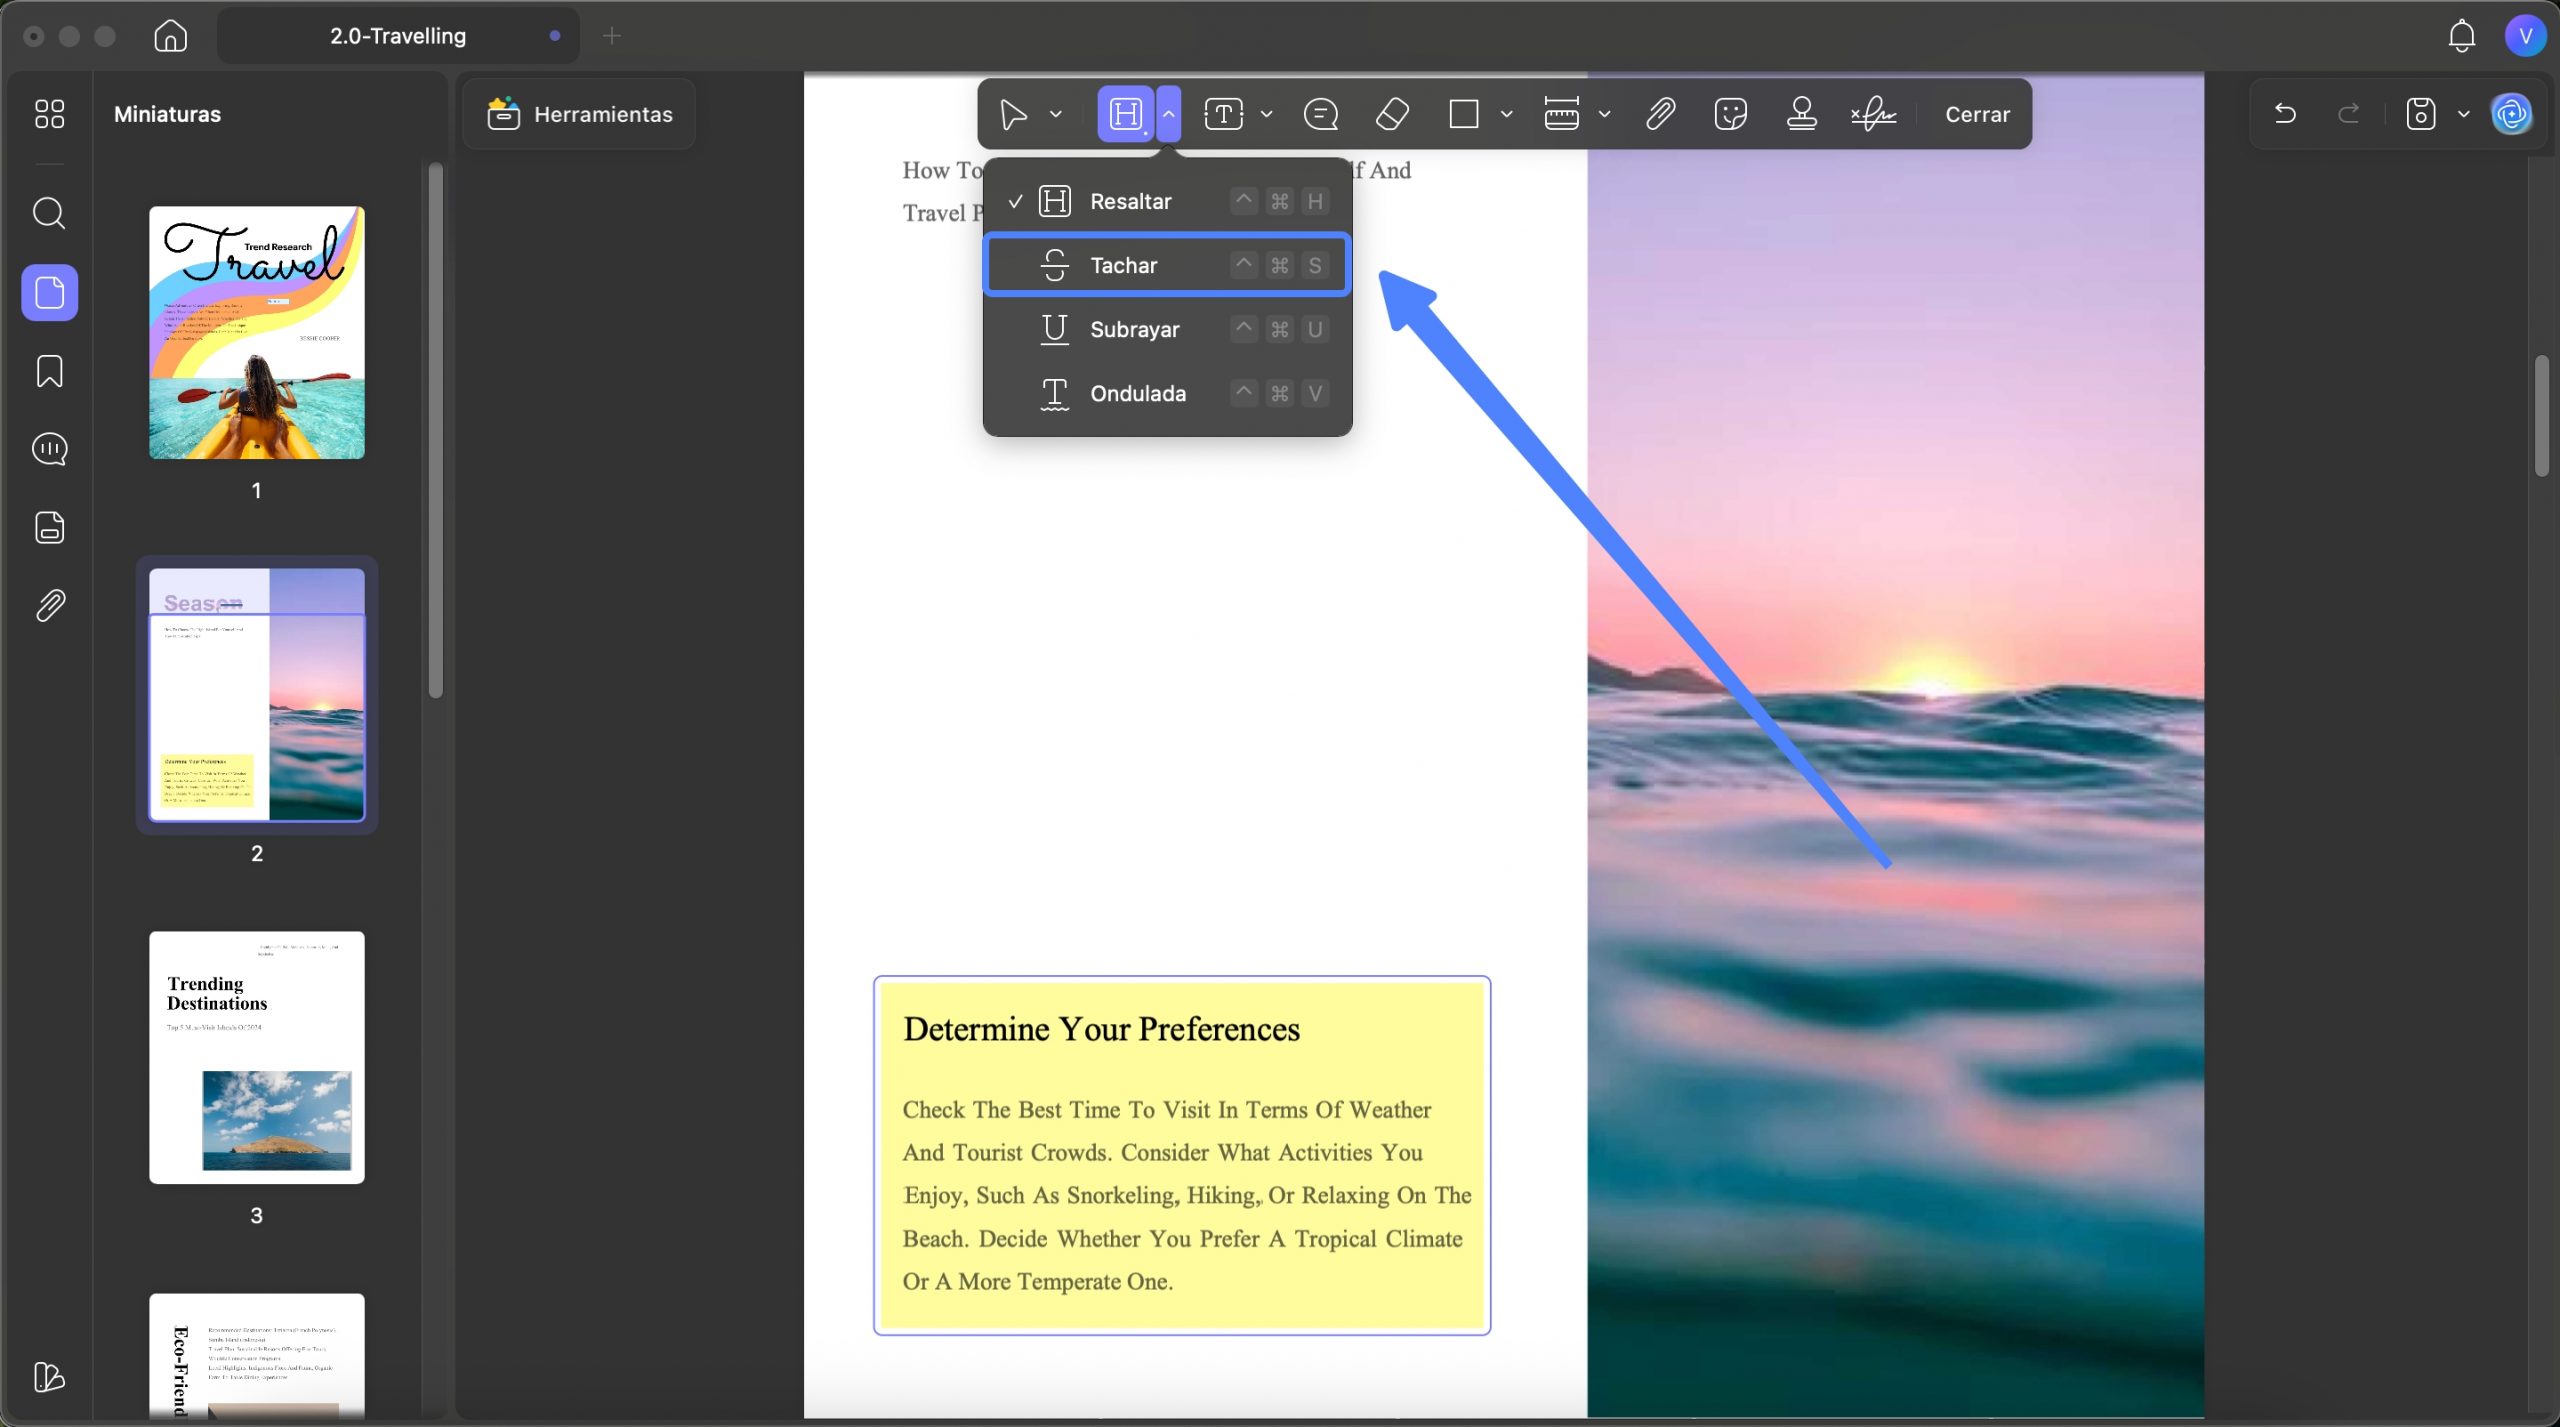Screen dimensions: 2560x1427
Task: Activate the signature tool
Action: pyautogui.click(x=1873, y=114)
